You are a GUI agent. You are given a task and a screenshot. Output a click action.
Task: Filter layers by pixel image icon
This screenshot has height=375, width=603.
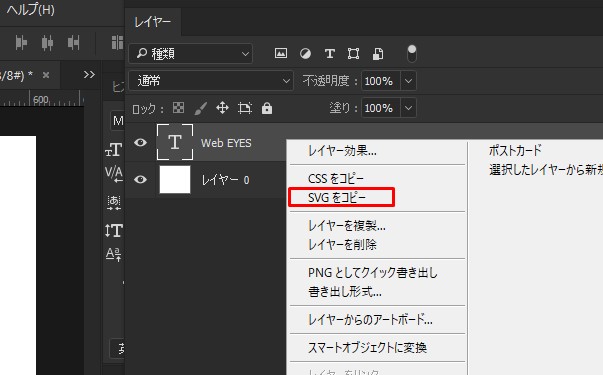pos(281,53)
